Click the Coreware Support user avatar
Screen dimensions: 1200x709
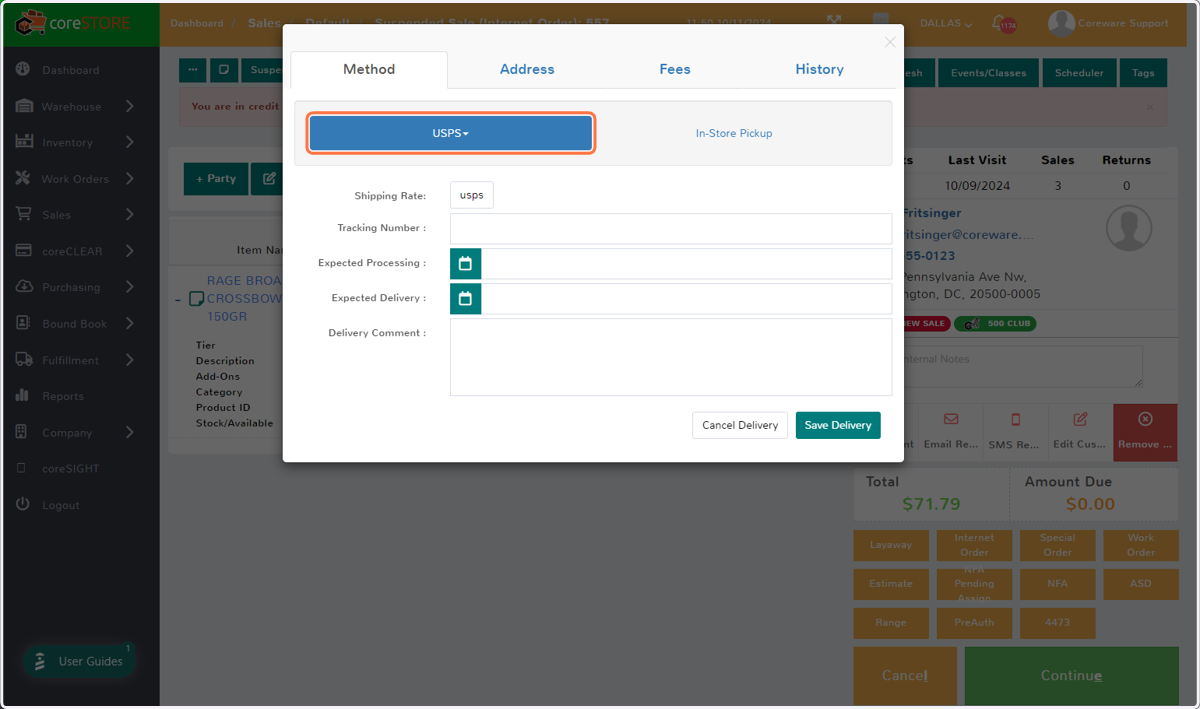1061,23
